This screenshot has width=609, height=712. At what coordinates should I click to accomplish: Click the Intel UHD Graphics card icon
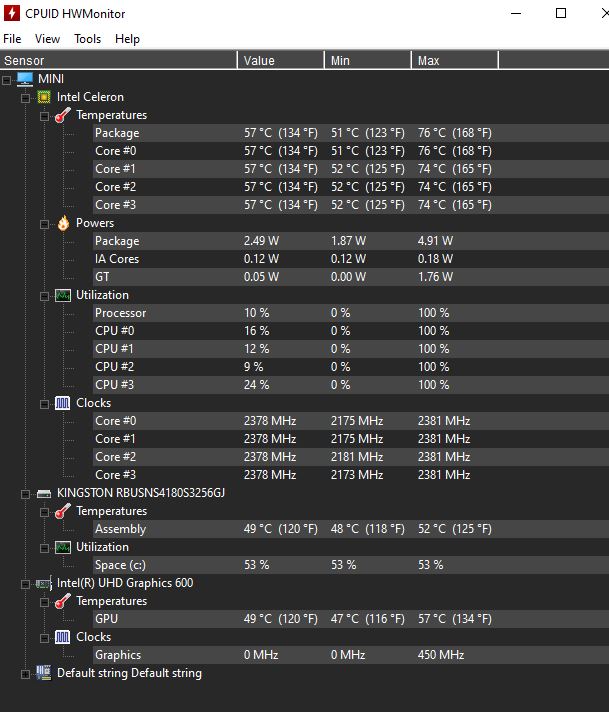click(x=44, y=583)
